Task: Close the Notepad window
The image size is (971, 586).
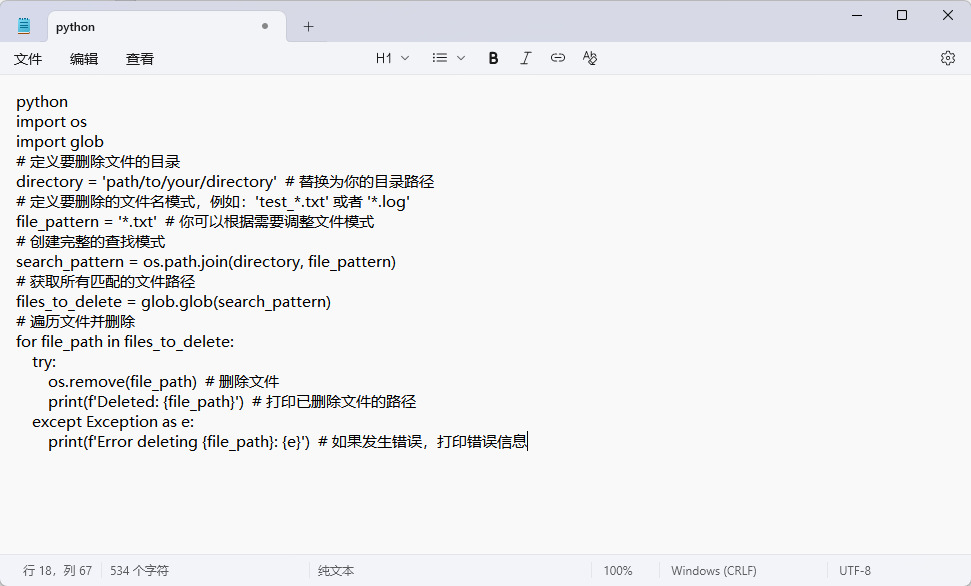Action: (x=947, y=15)
